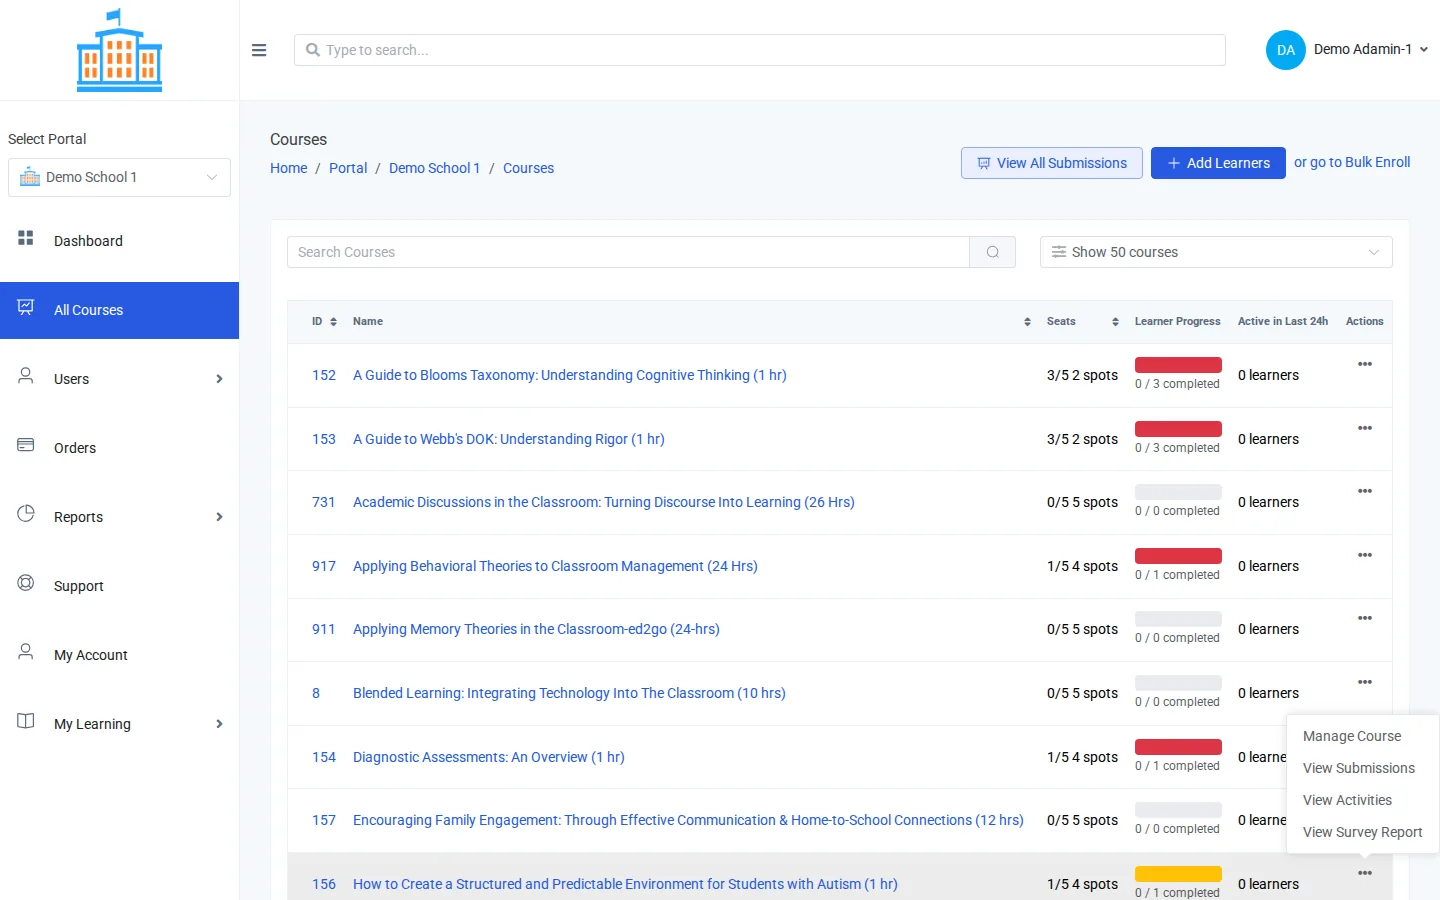Click red progress bar for course 152
The image size is (1440, 900).
click(x=1178, y=365)
